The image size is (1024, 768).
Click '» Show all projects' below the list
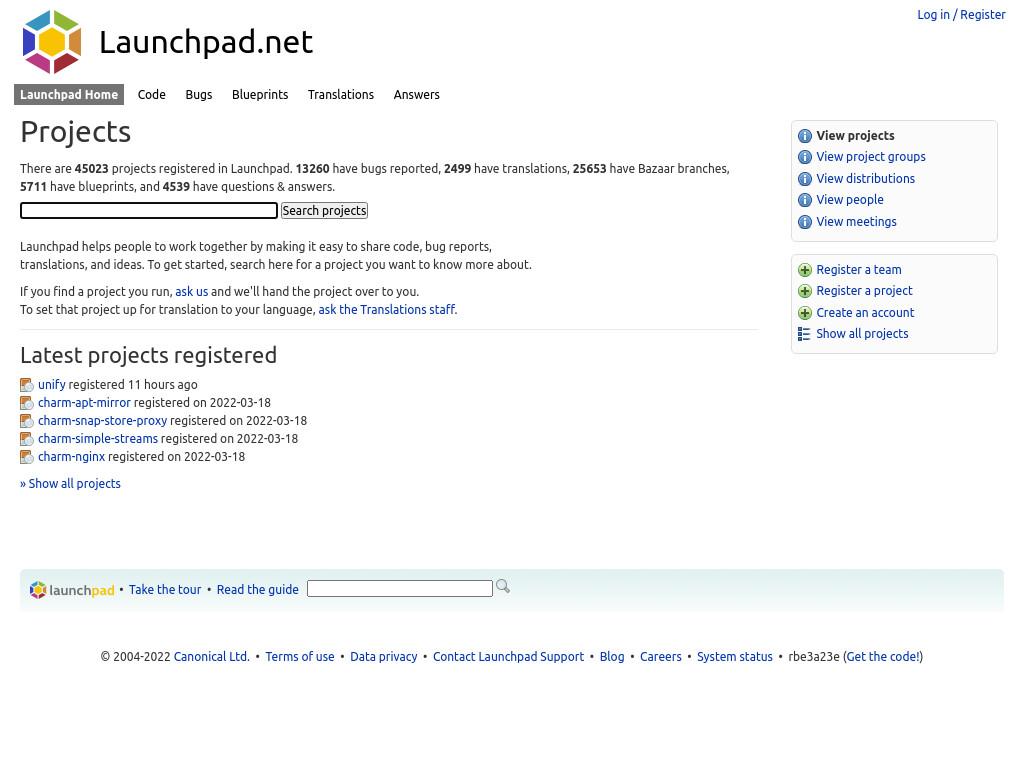click(x=71, y=484)
